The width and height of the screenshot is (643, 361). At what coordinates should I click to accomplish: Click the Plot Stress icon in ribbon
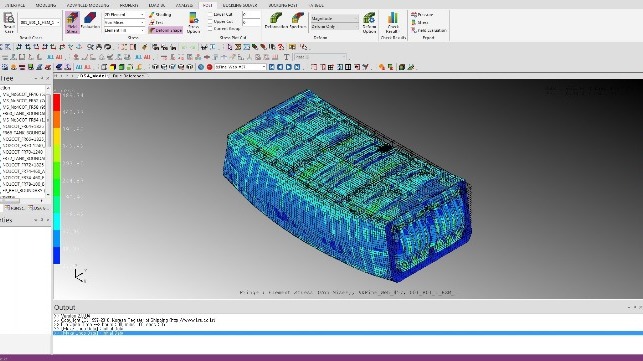72,22
